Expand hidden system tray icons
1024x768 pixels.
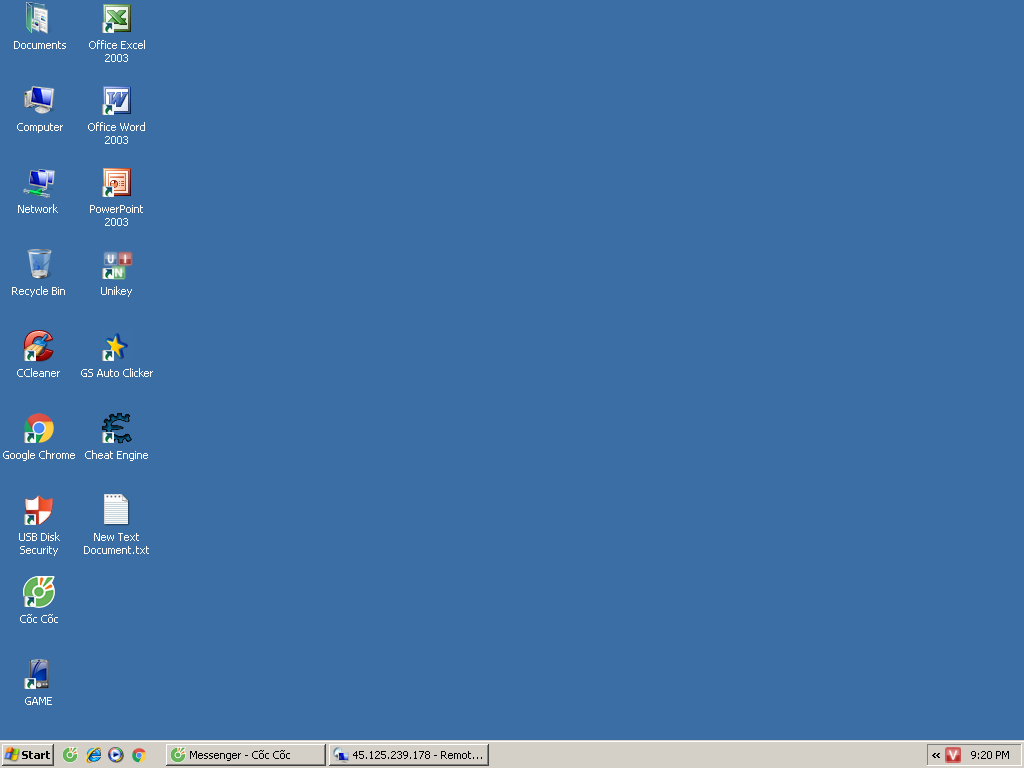click(x=936, y=755)
